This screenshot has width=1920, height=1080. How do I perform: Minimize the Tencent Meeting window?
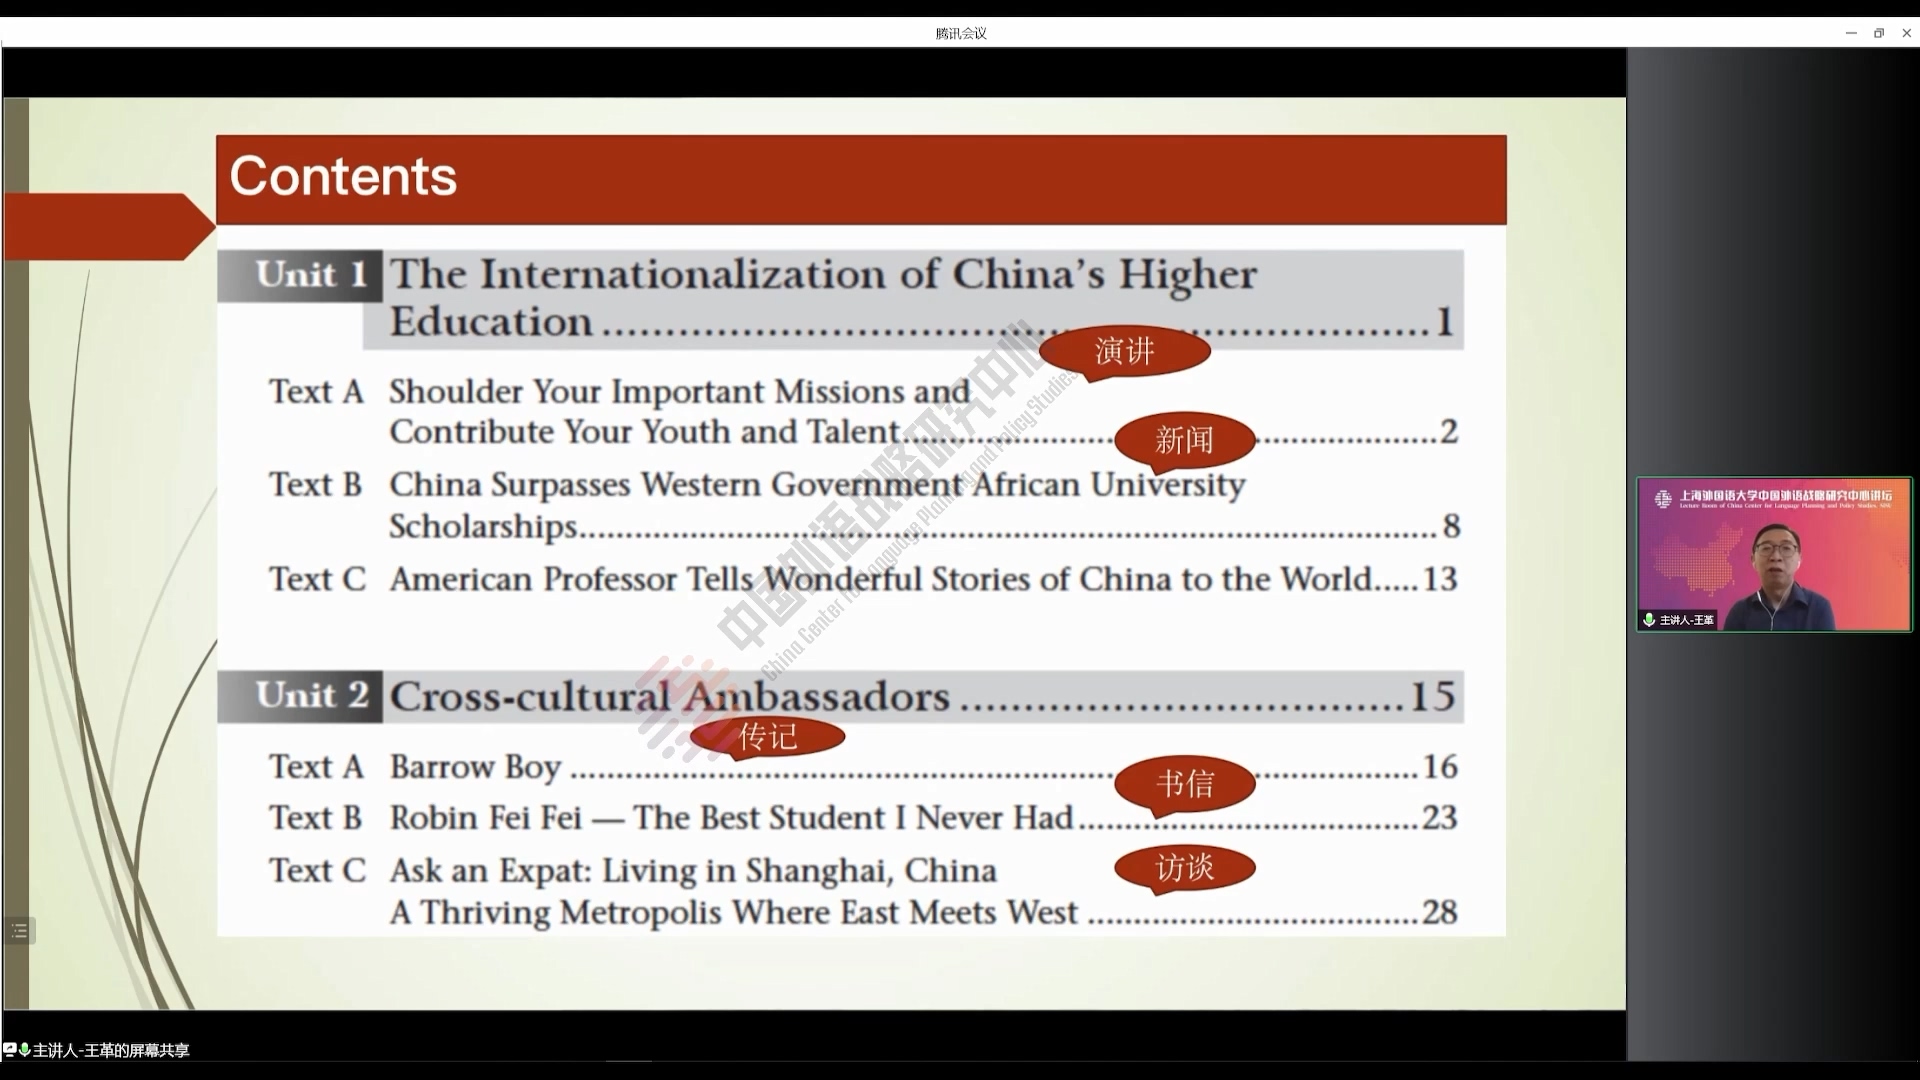(1851, 33)
